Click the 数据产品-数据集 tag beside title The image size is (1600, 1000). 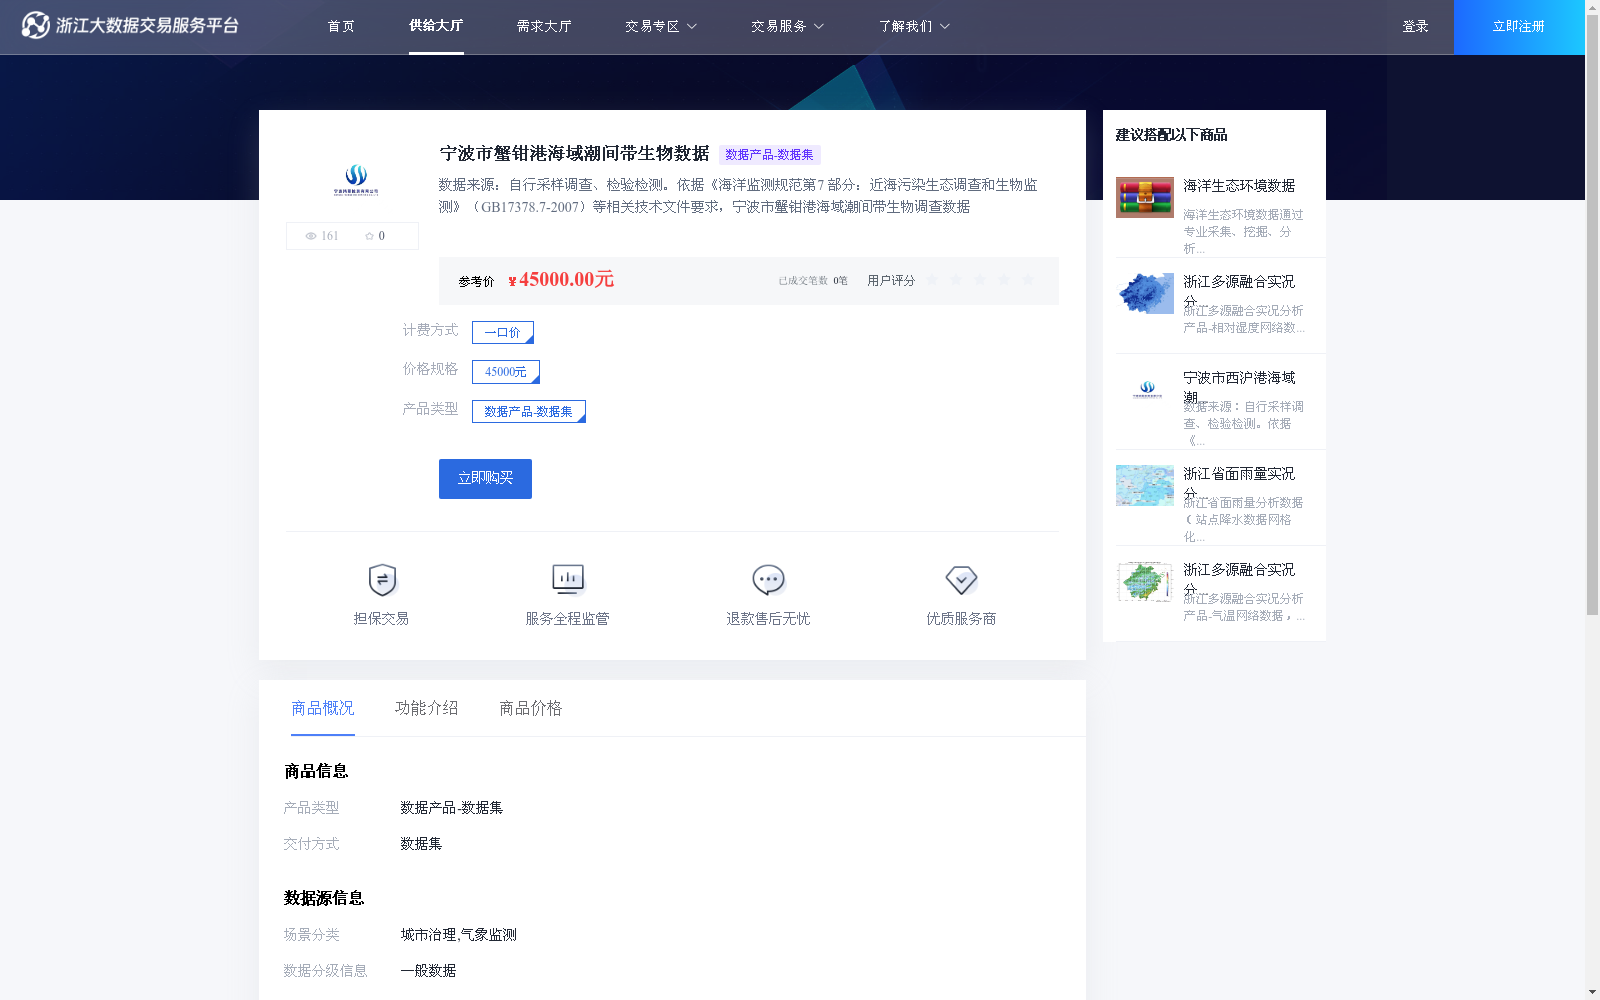(769, 155)
